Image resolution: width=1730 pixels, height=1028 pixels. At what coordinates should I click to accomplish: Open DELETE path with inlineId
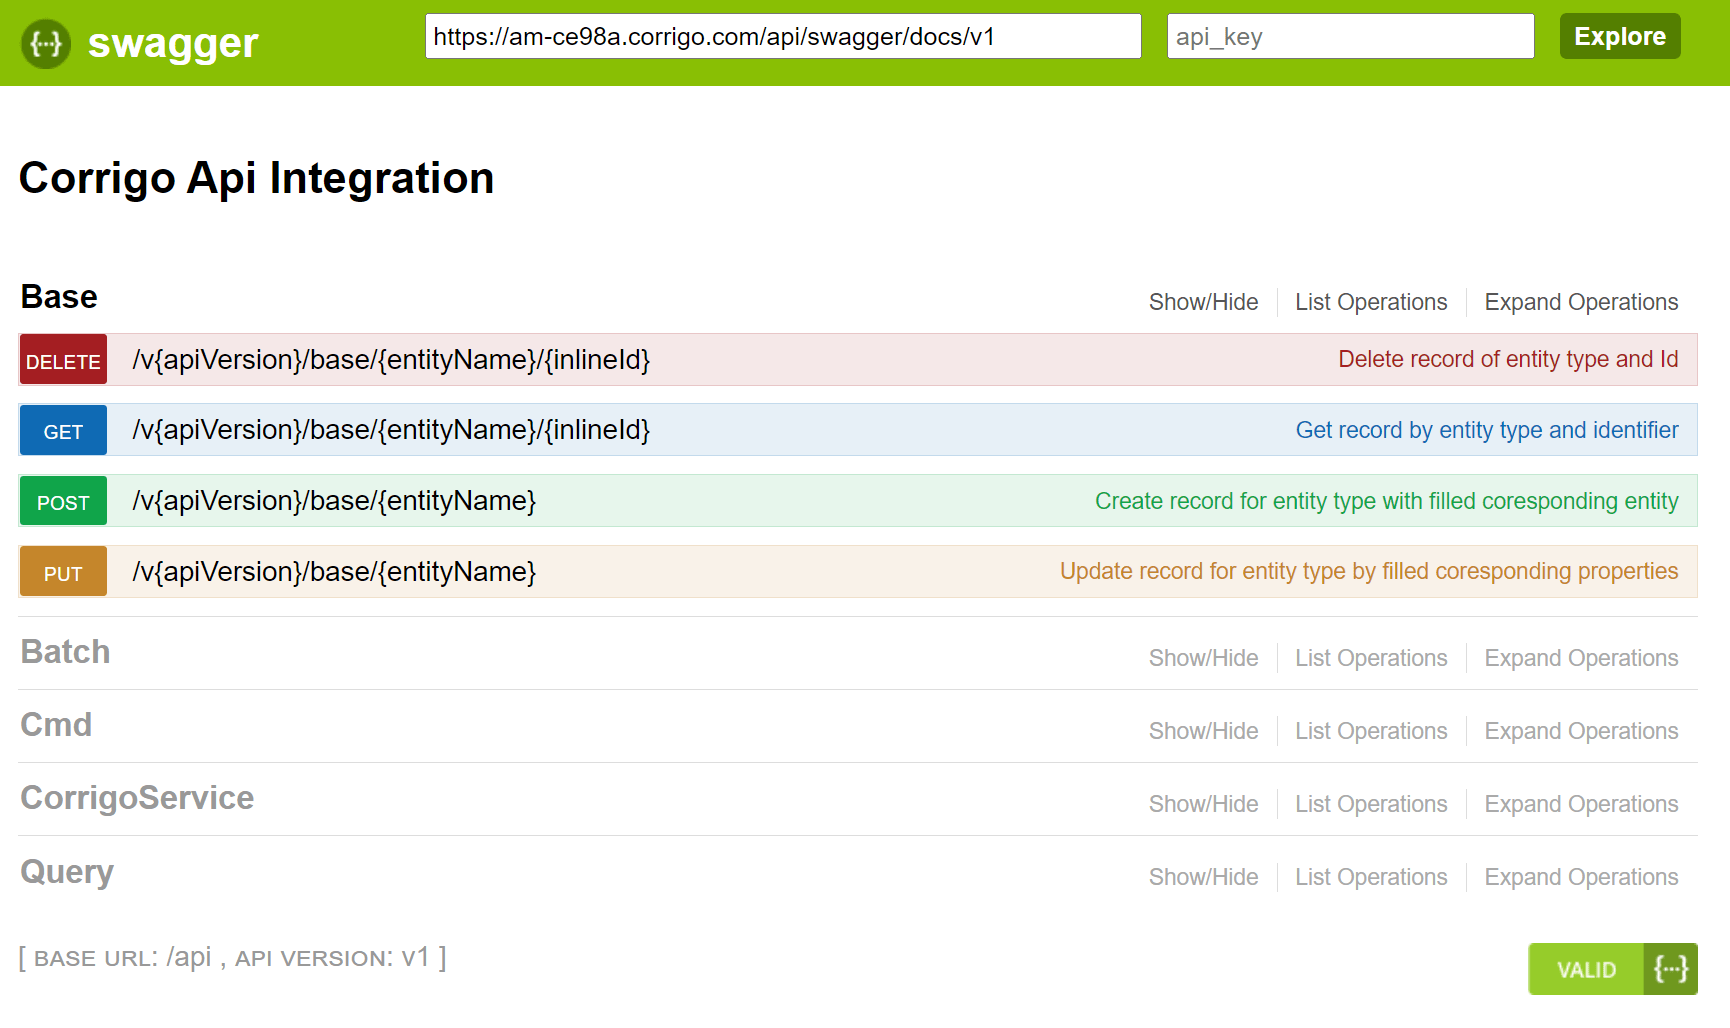coord(391,360)
